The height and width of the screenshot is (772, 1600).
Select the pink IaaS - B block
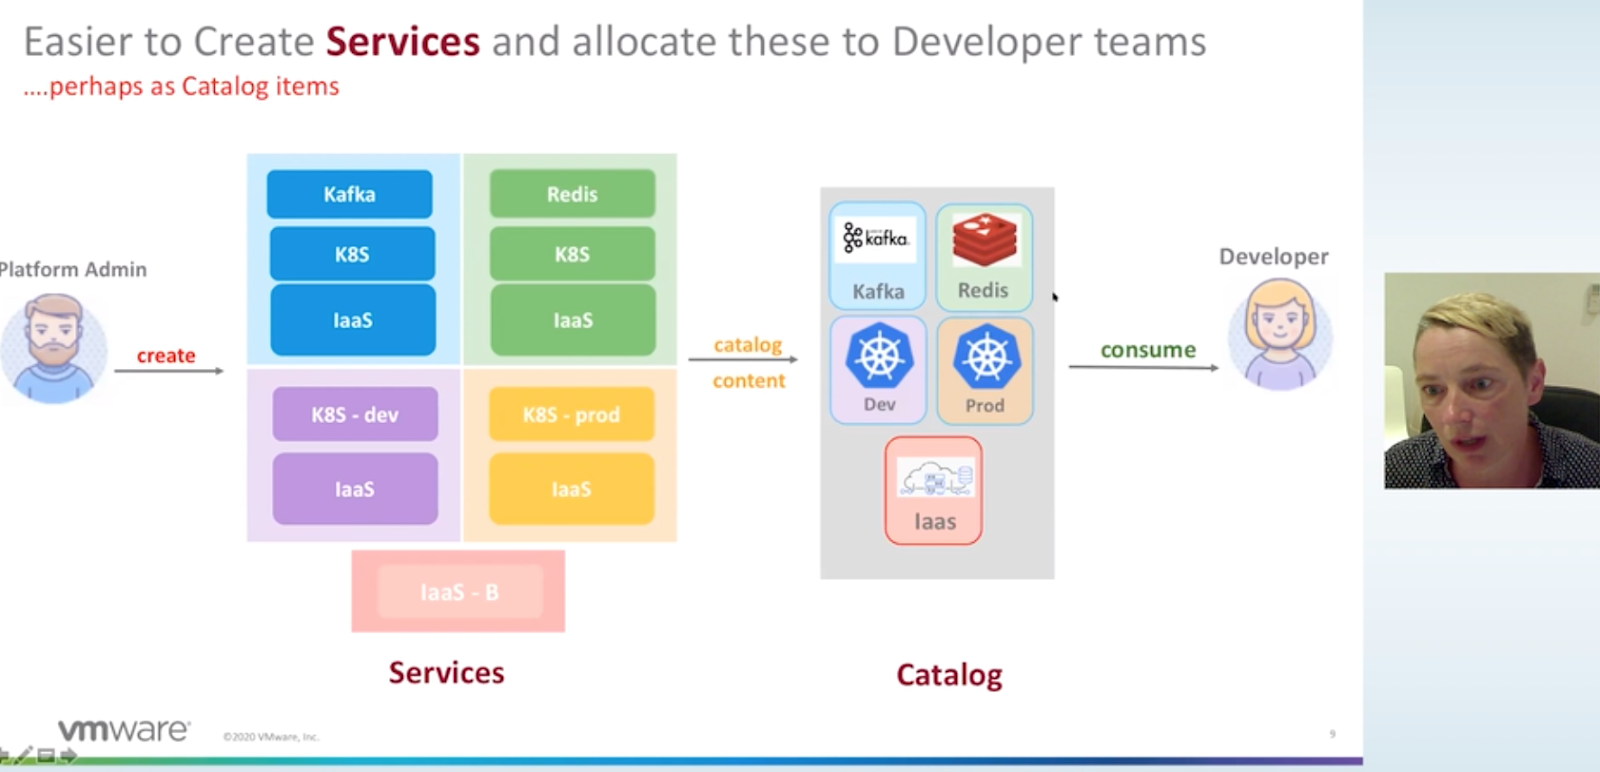point(460,592)
